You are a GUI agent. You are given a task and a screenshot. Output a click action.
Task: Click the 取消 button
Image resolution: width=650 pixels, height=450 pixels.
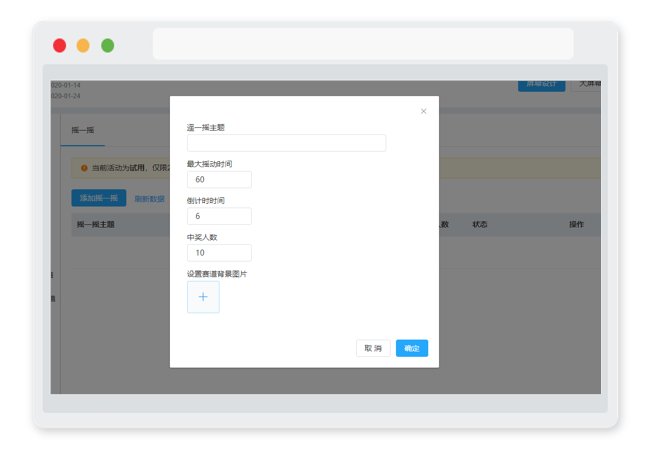pos(373,348)
